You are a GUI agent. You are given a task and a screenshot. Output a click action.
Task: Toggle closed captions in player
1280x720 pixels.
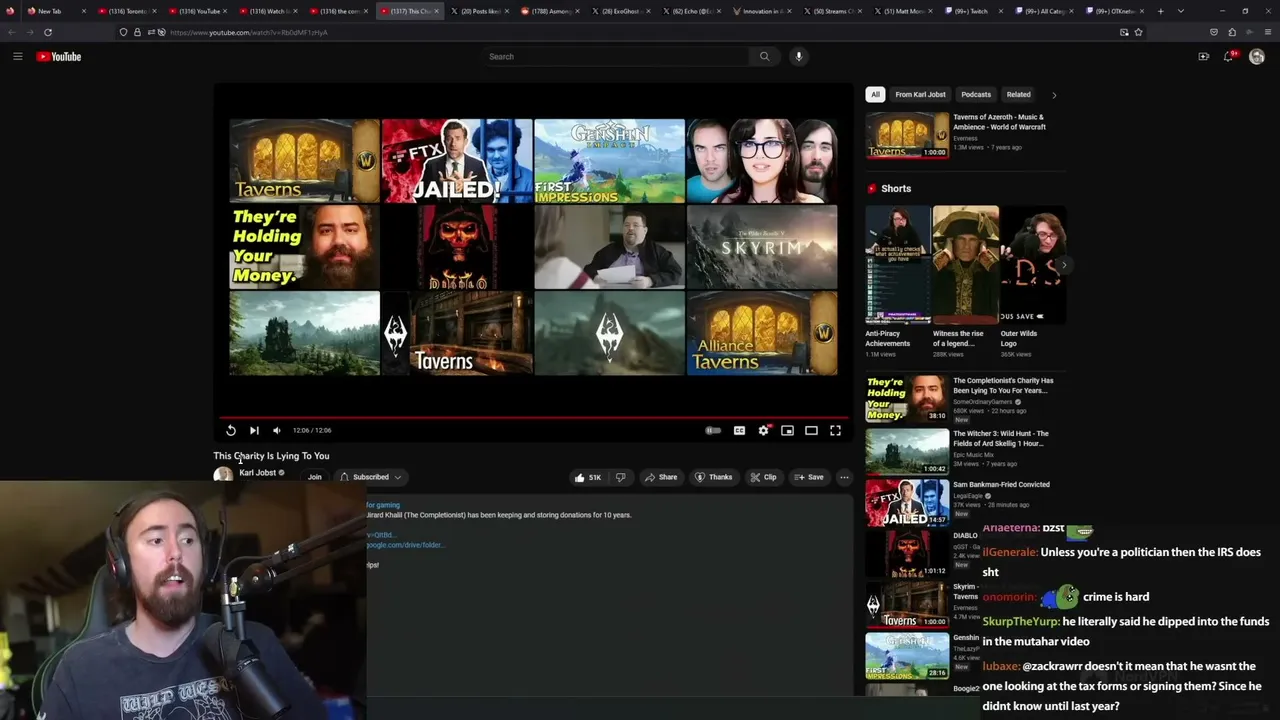coord(739,430)
